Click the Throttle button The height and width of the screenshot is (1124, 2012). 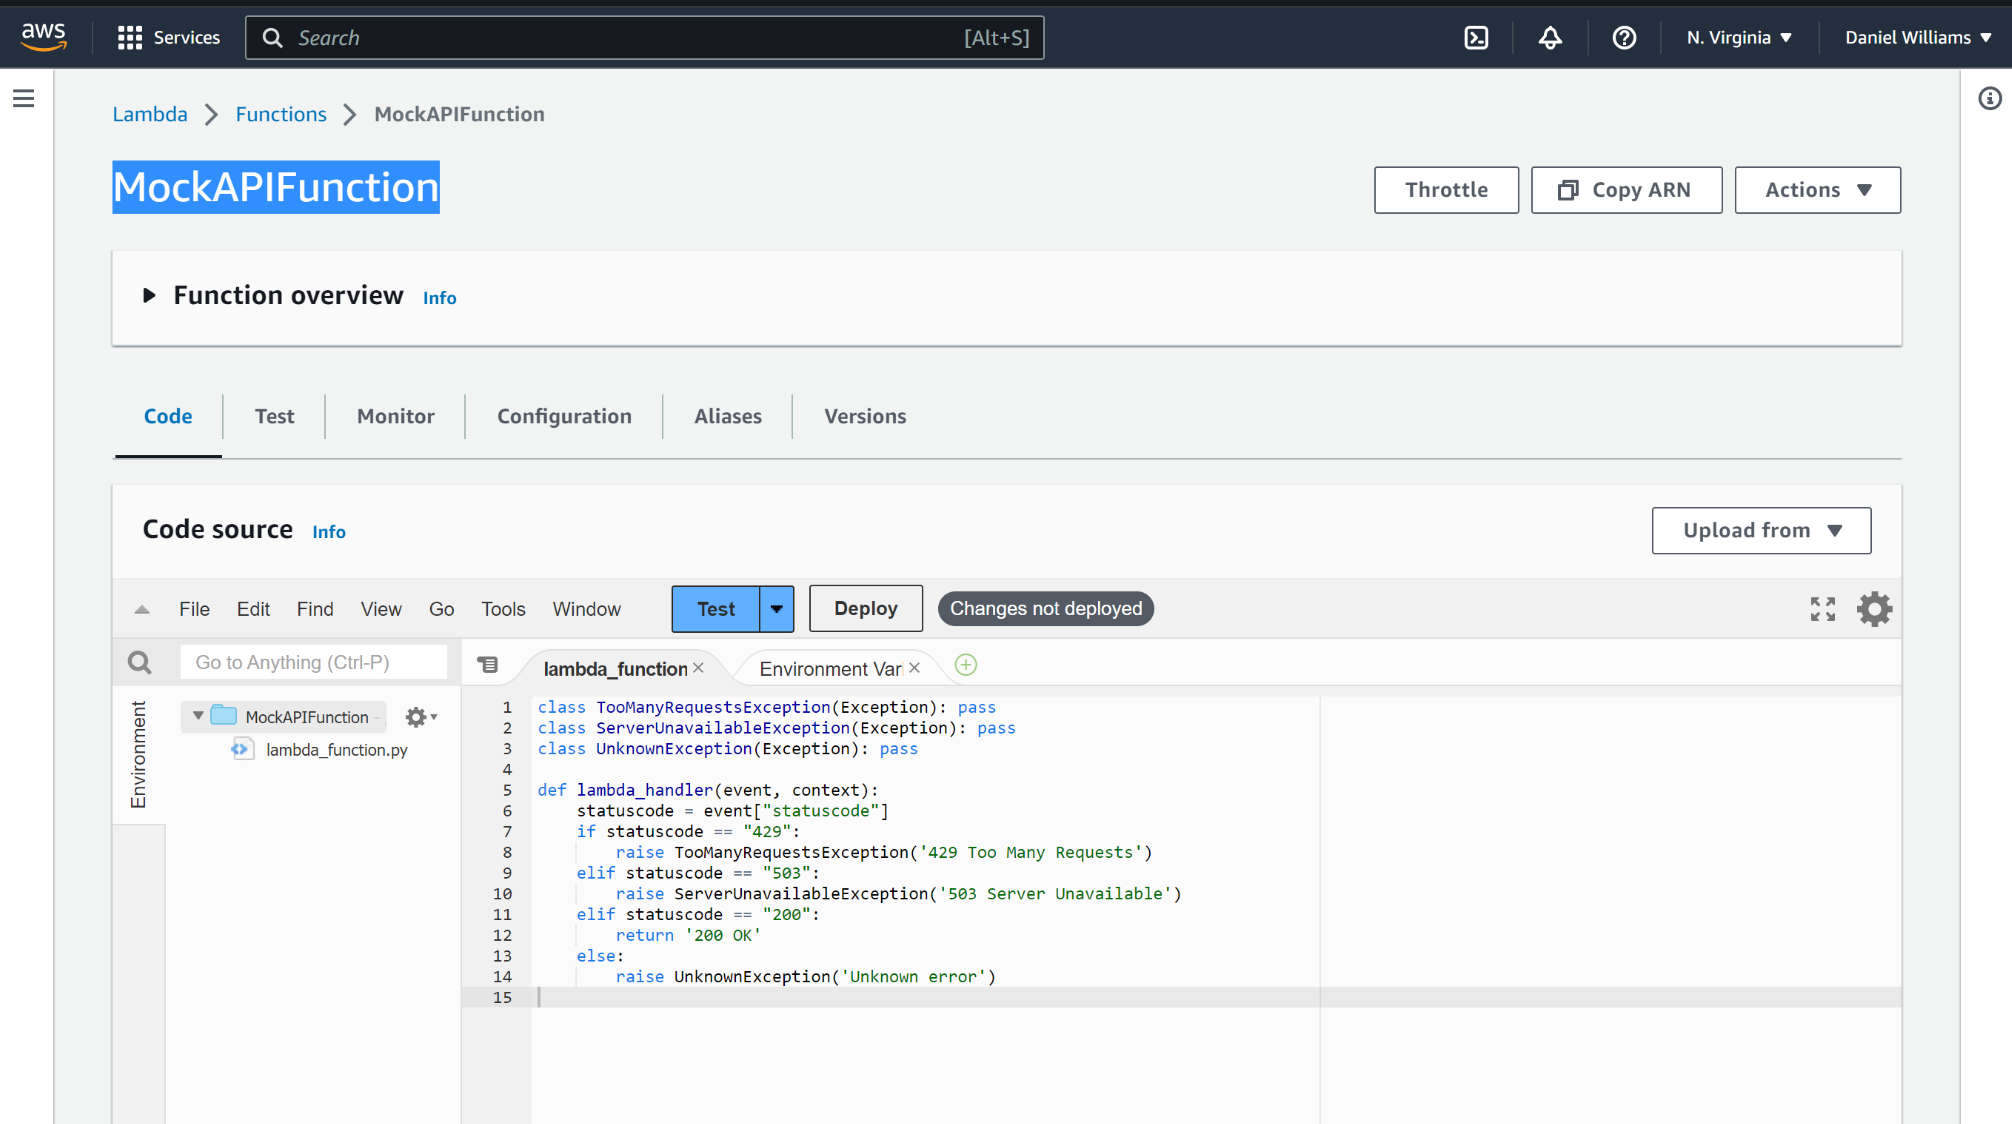pyautogui.click(x=1446, y=190)
